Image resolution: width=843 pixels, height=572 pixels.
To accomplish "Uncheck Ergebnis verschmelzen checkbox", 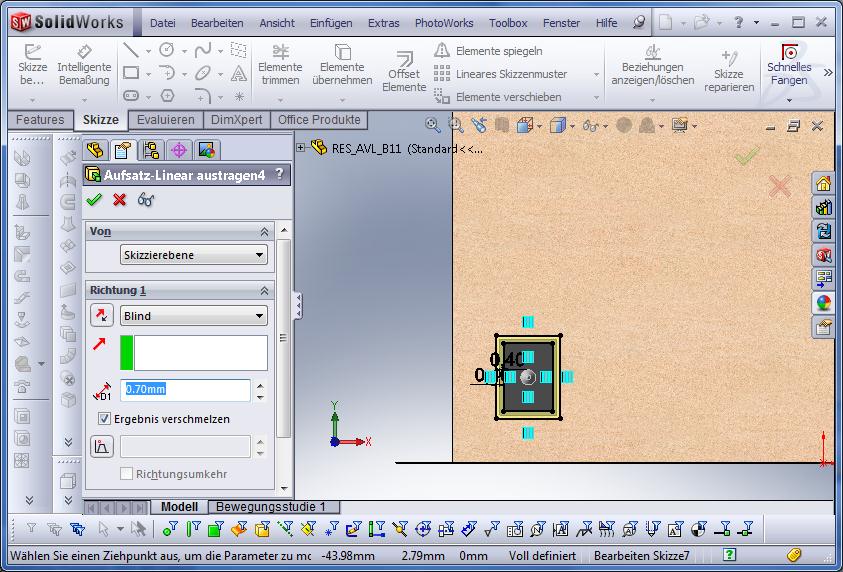I will coord(105,419).
